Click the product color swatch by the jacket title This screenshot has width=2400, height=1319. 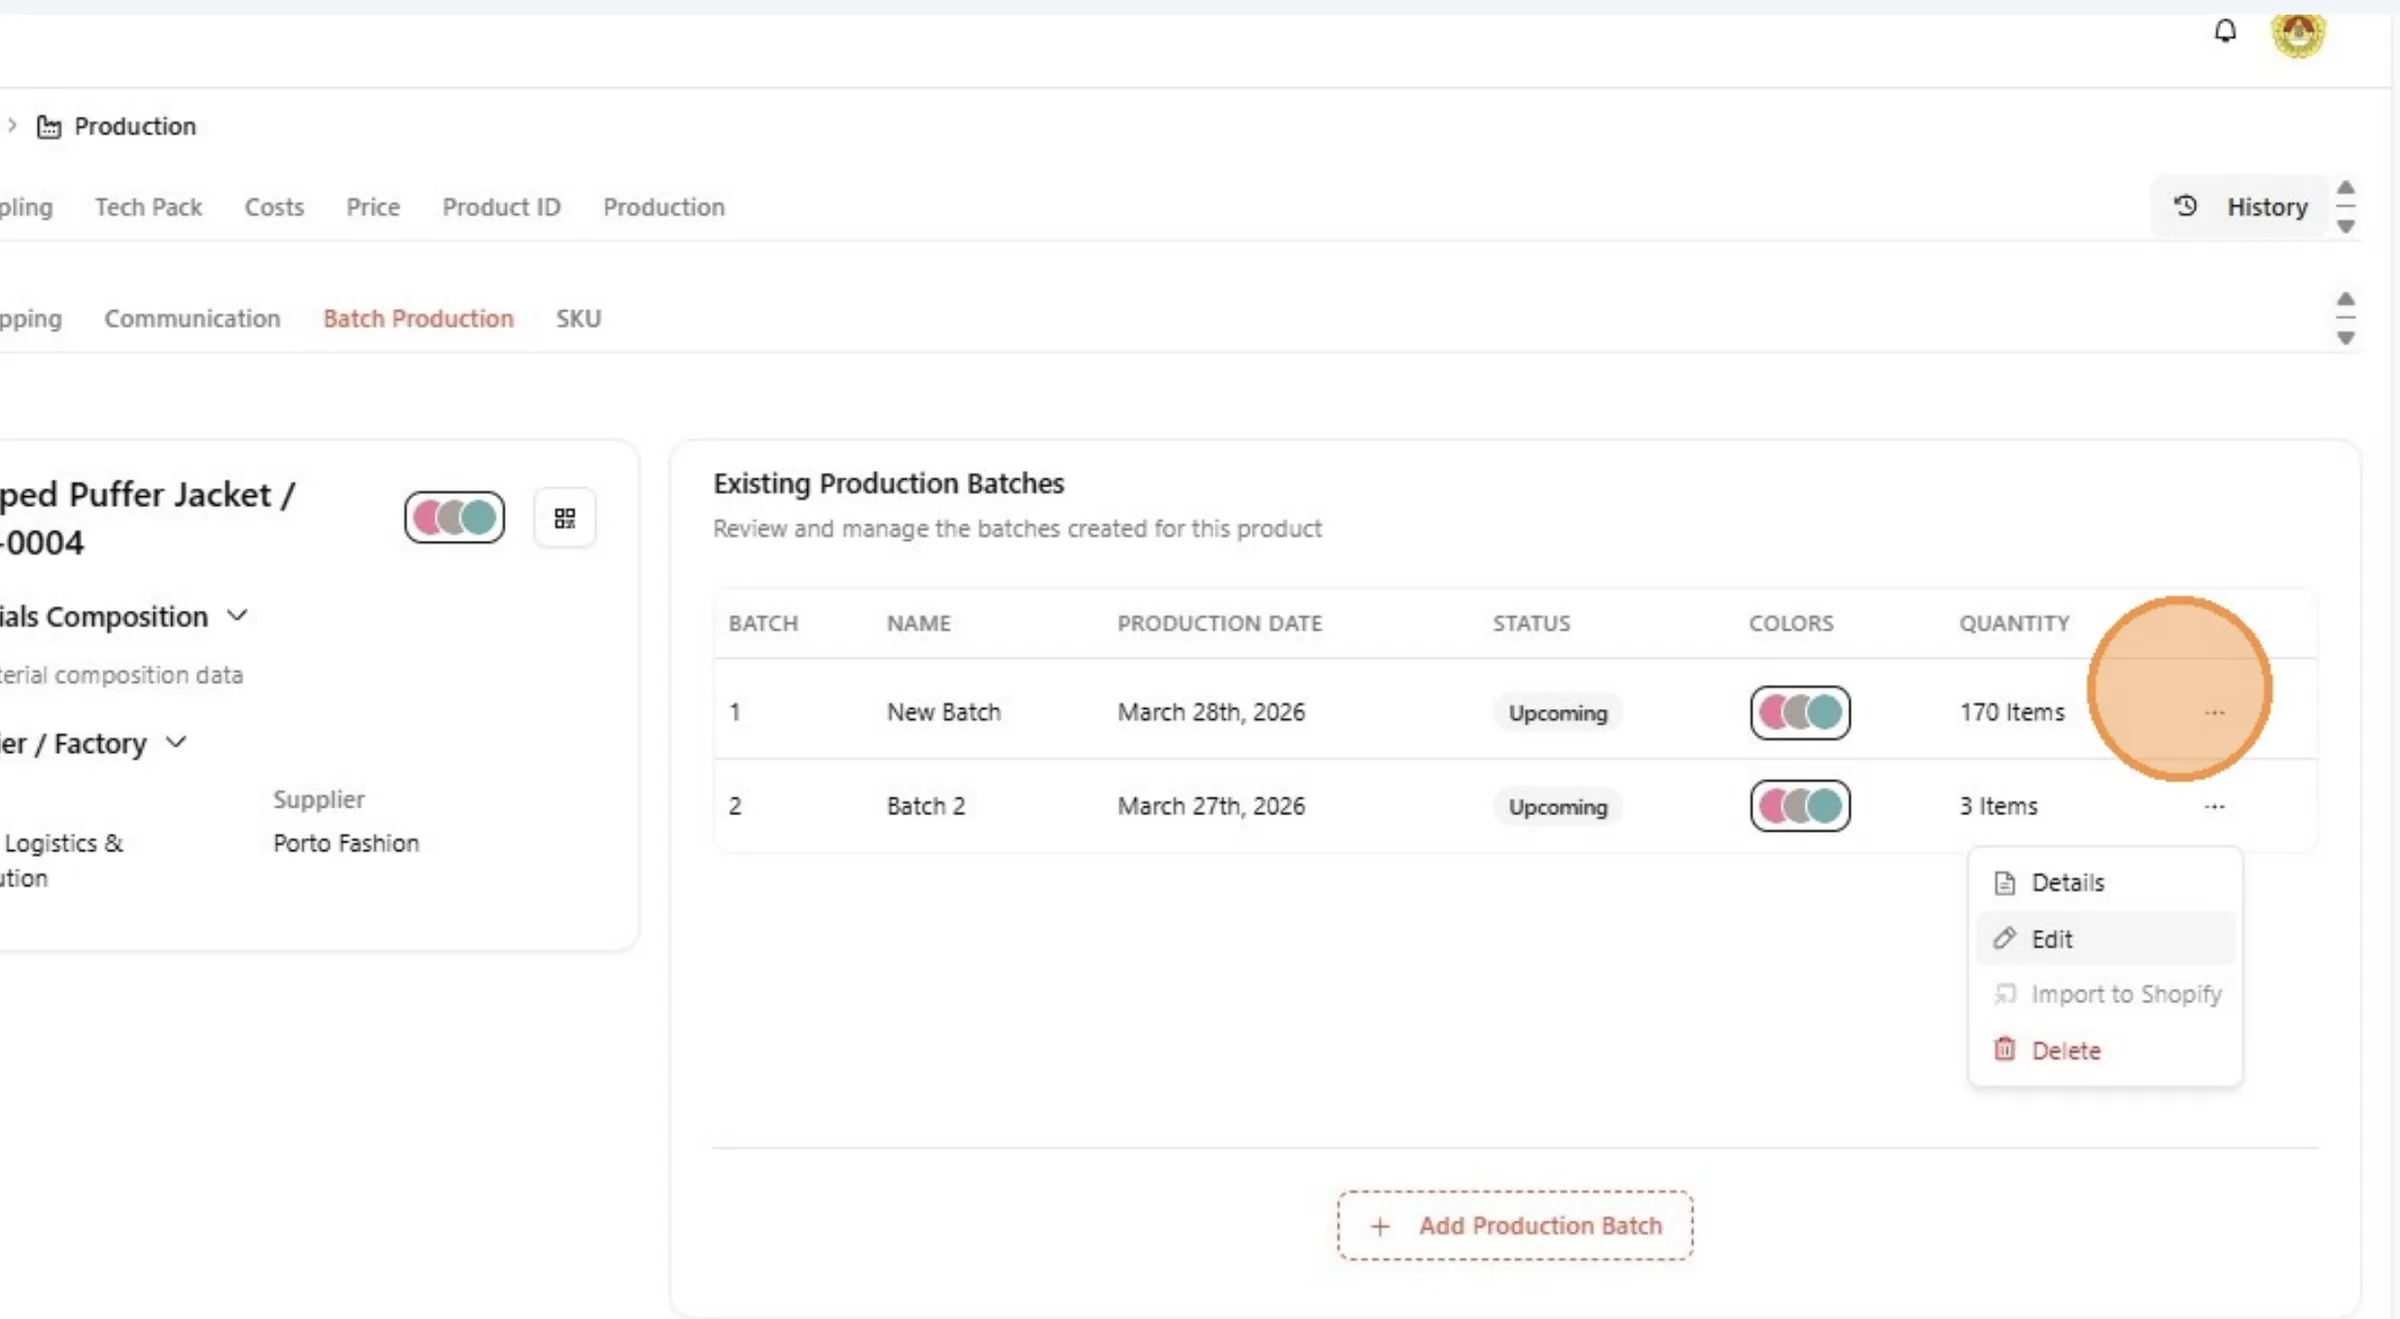(455, 517)
